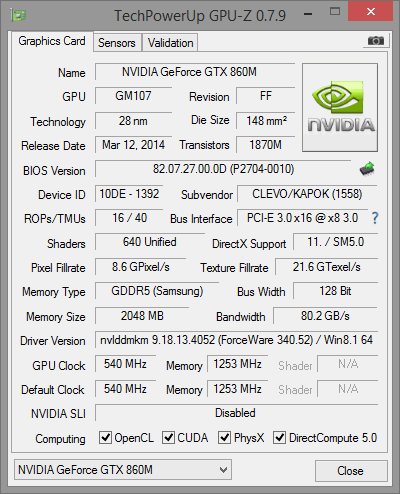Click the NVIDIA logo image
This screenshot has height=494, width=400.
(x=340, y=107)
